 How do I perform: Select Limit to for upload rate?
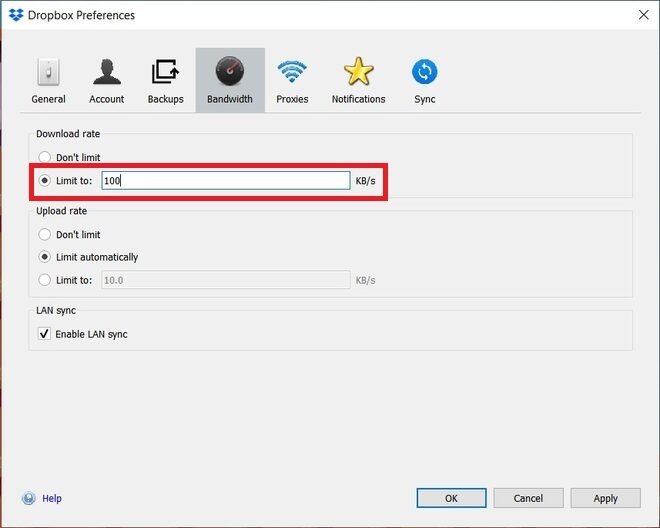[x=45, y=280]
